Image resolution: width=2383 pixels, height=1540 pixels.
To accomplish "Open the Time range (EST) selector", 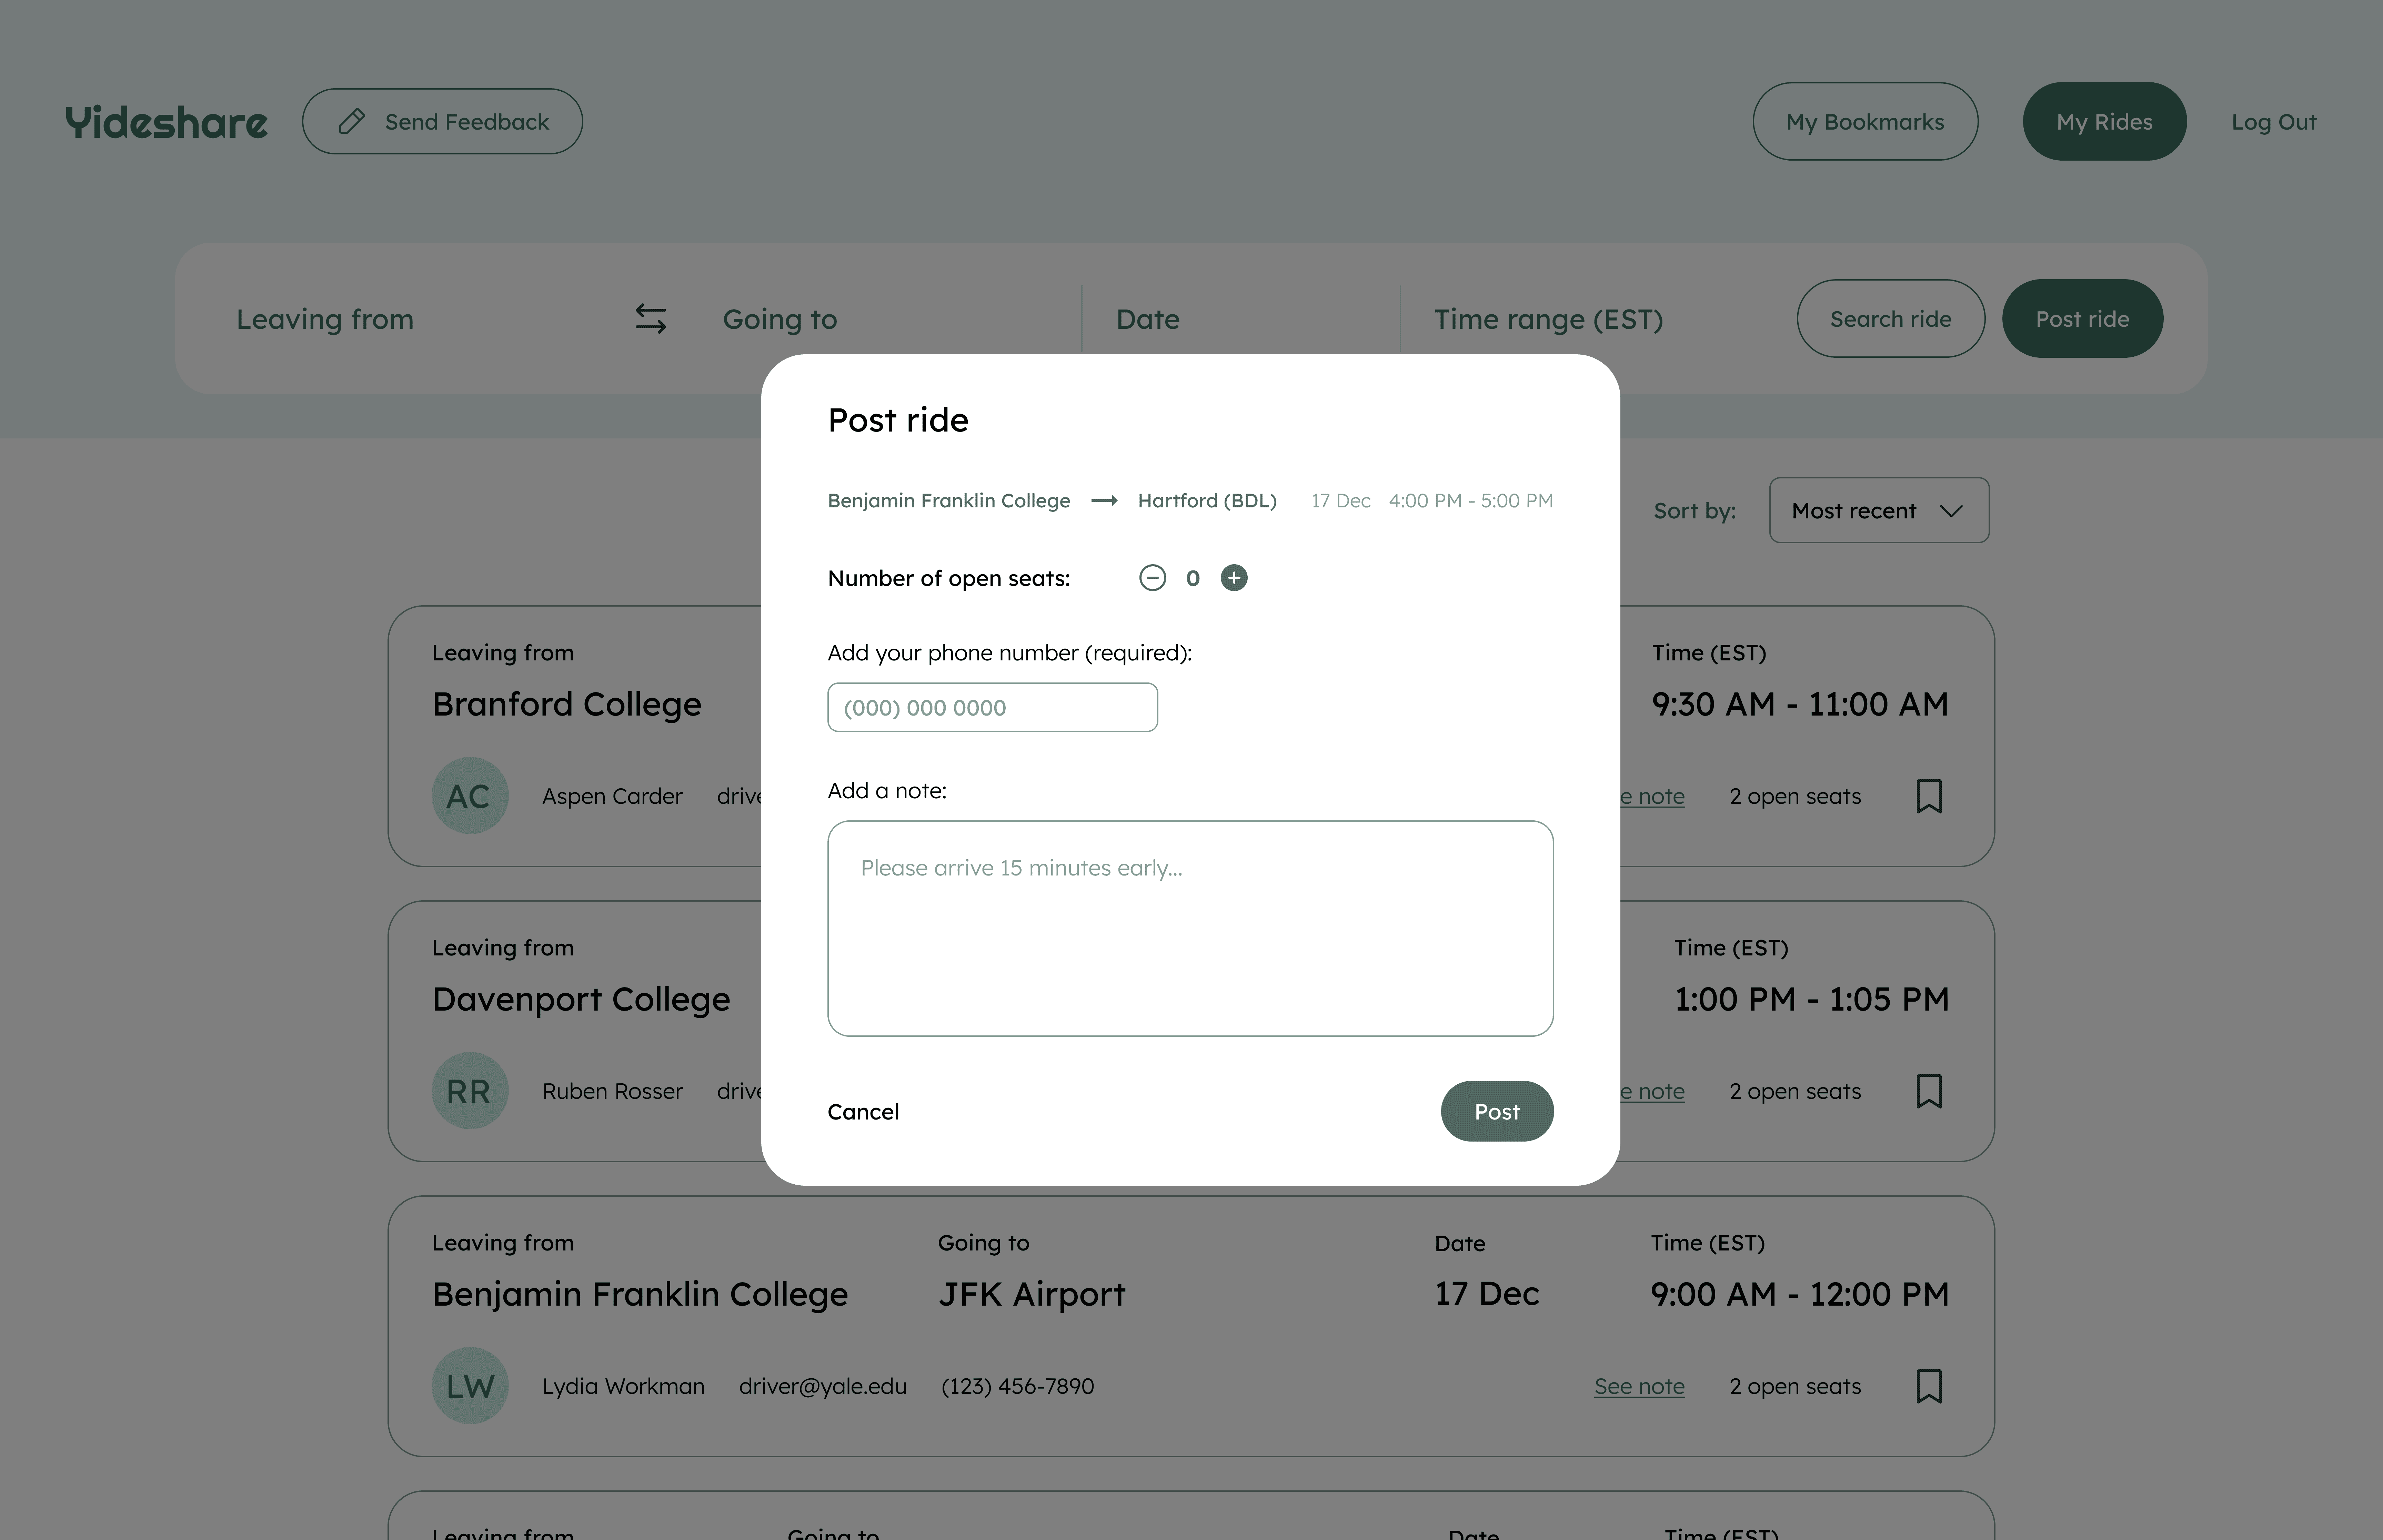I will [x=1548, y=319].
